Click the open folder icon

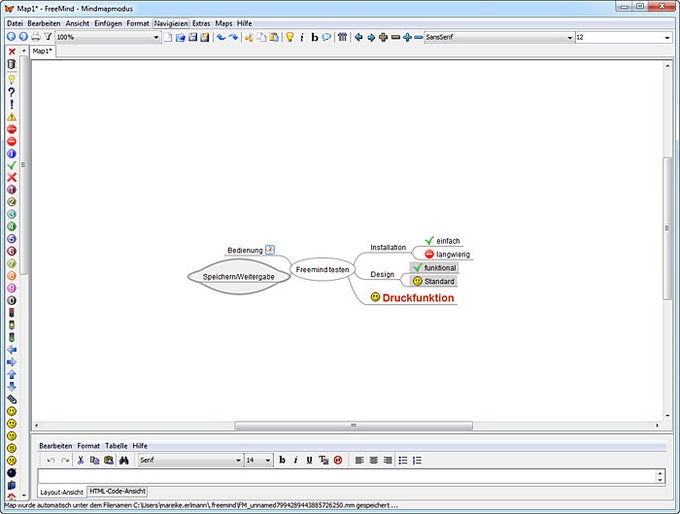(x=180, y=37)
